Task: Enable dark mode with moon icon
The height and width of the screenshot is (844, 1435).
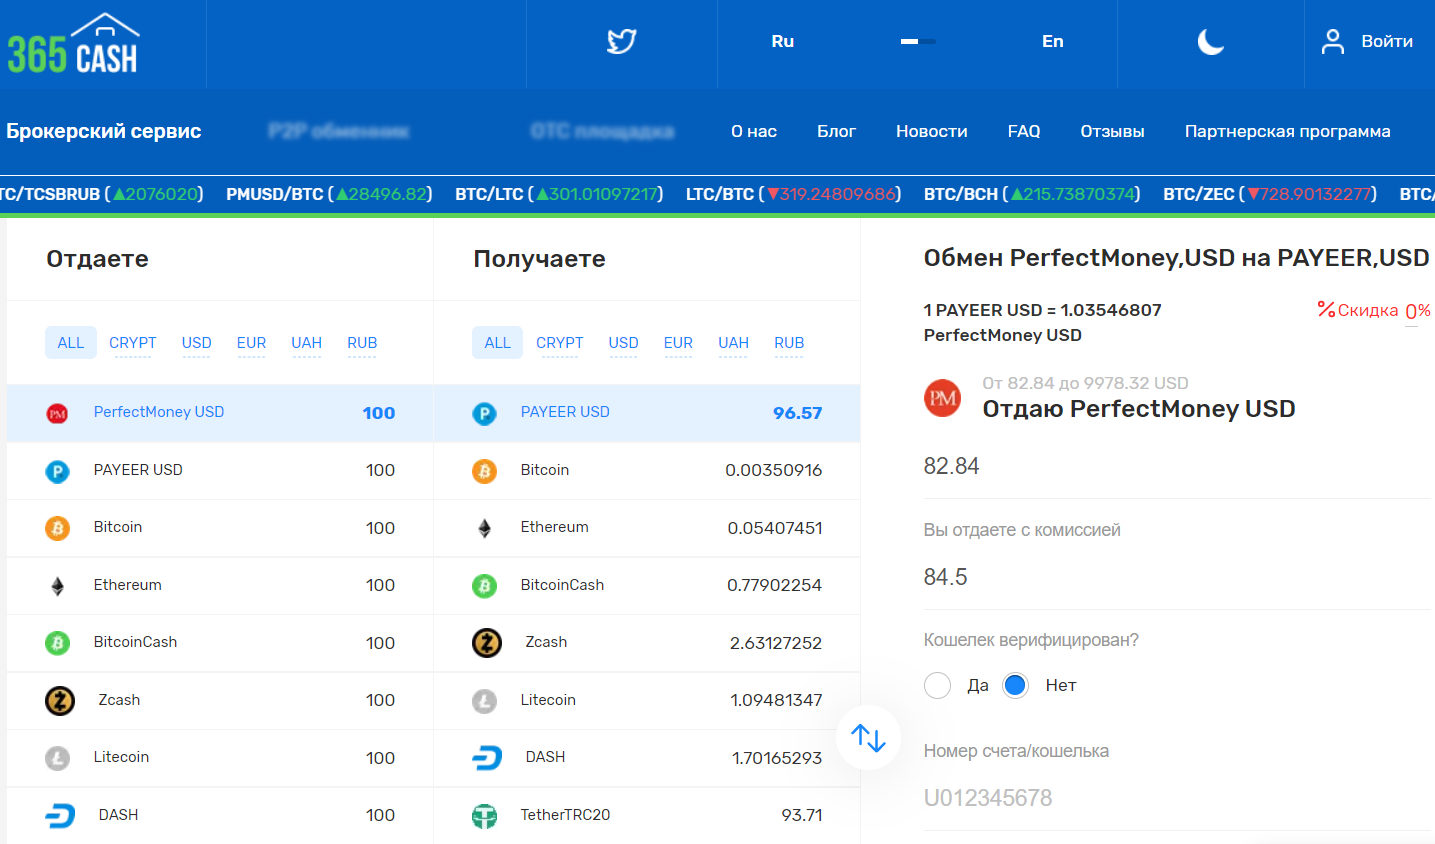Action: 1211,41
